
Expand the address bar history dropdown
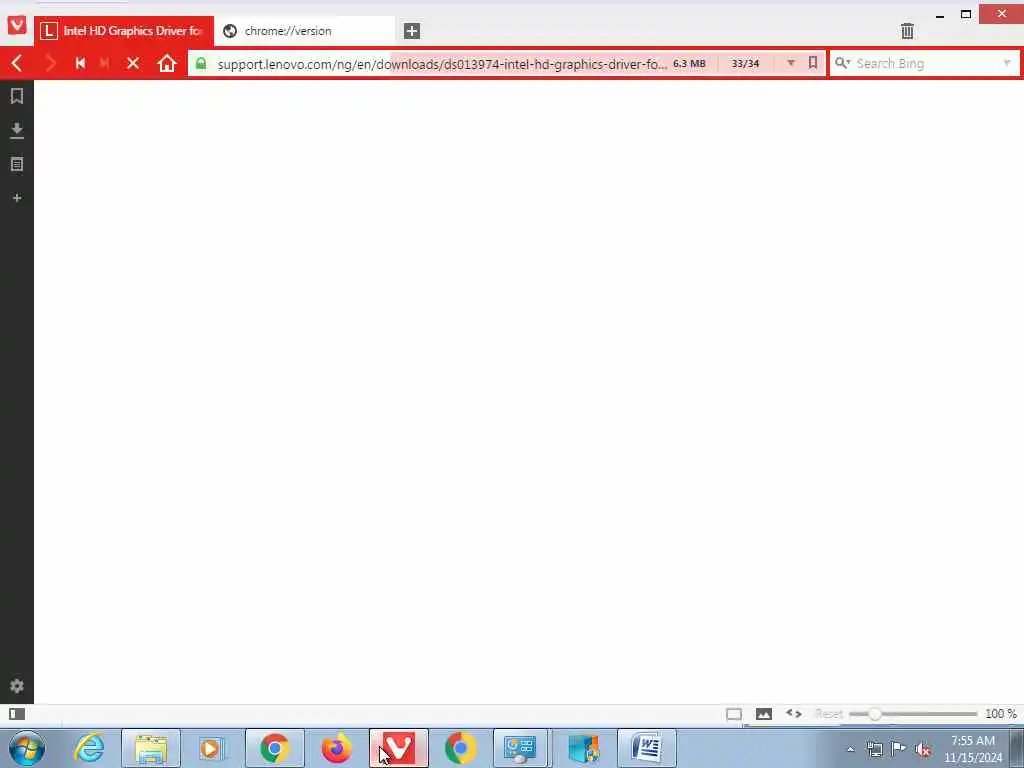pyautogui.click(x=791, y=63)
